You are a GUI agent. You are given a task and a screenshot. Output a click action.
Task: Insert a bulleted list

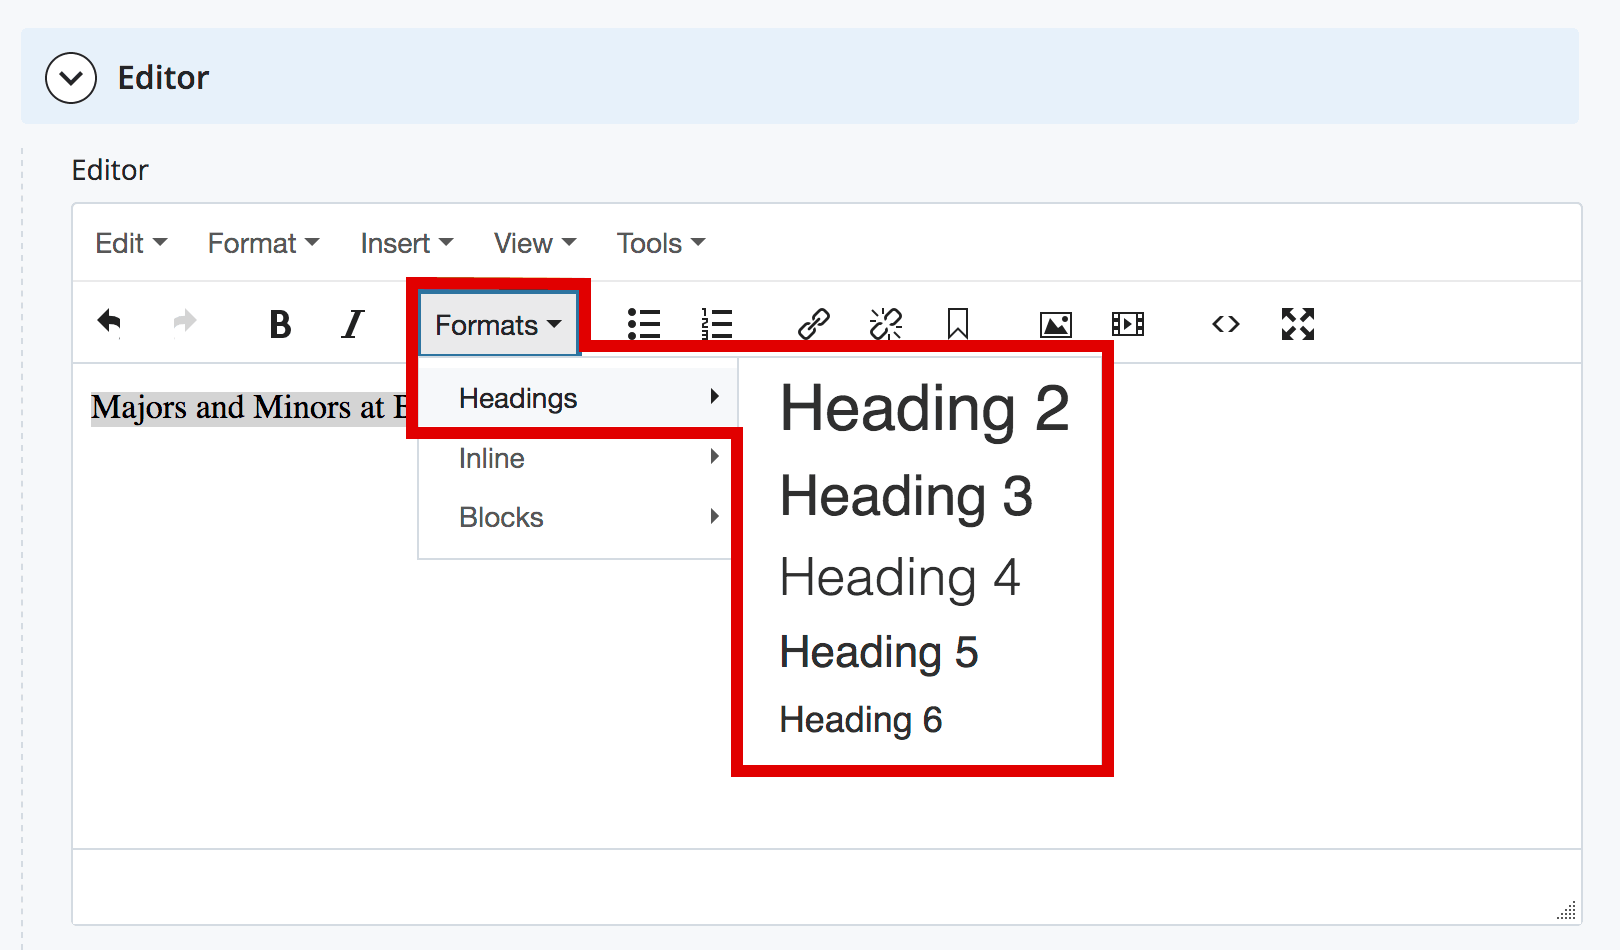[x=643, y=324]
